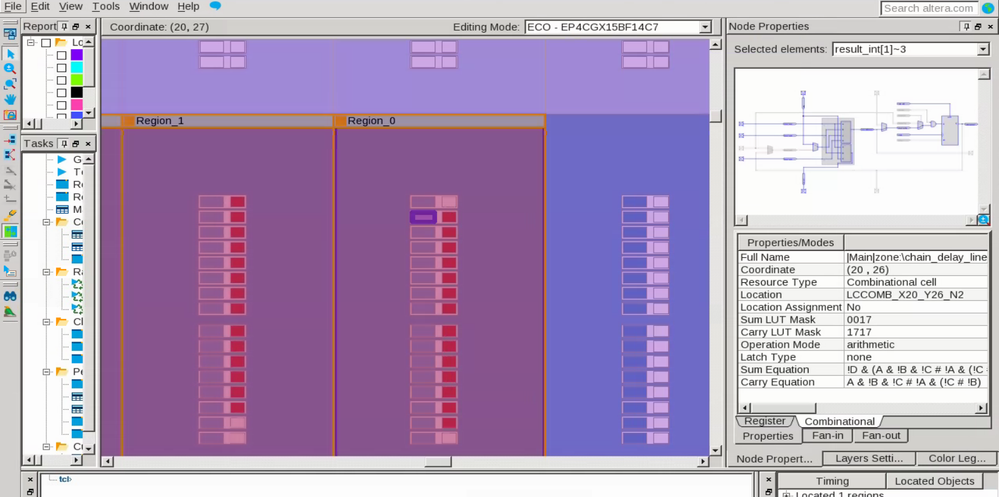This screenshot has height=497, width=999.
Task: Click the bird's eye view icon above the arrow
Action: pyautogui.click(x=10, y=34)
